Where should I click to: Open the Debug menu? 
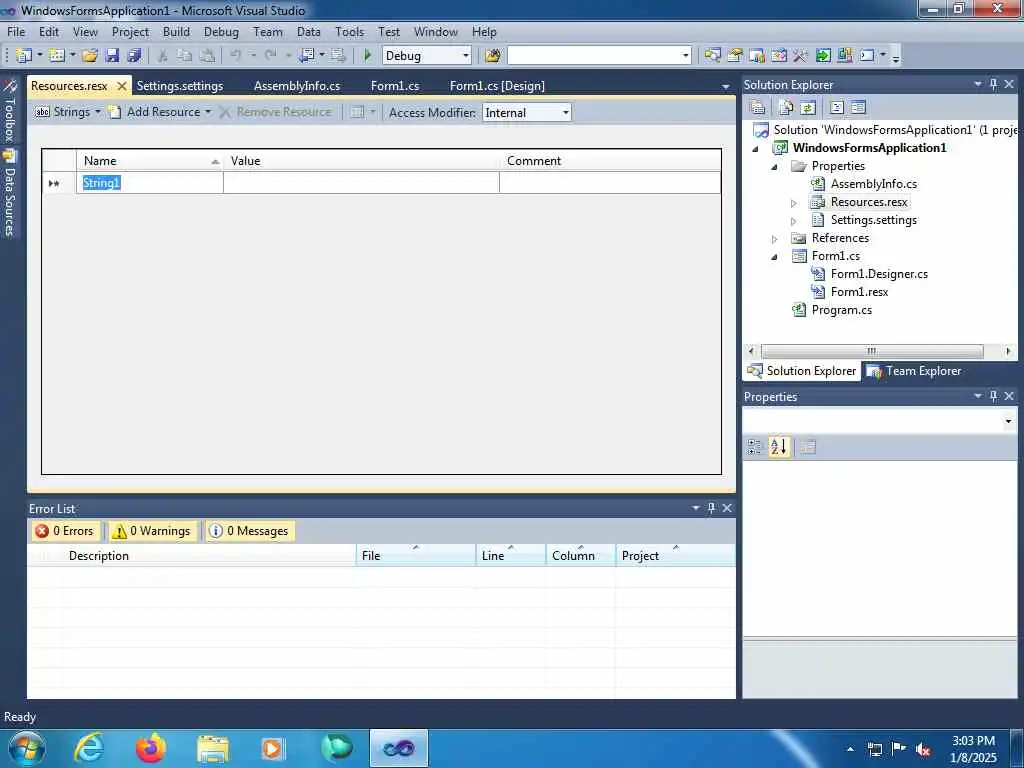pyautogui.click(x=221, y=31)
